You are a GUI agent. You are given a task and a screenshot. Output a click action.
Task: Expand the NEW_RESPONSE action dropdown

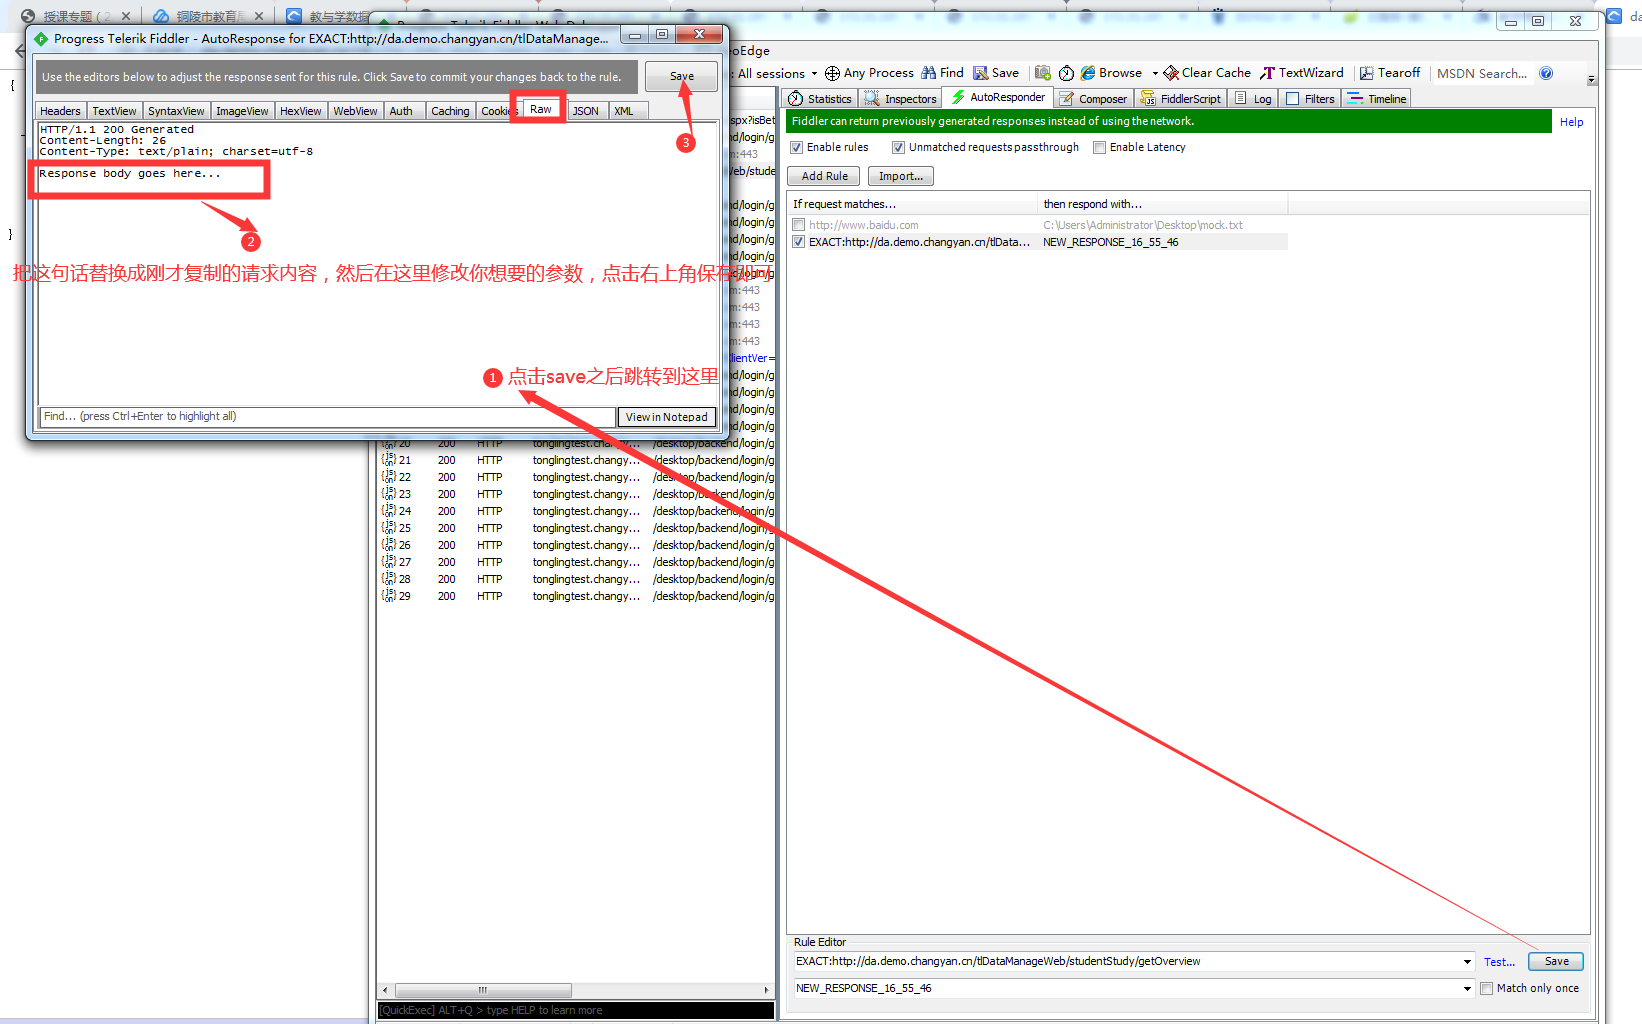pos(1467,989)
